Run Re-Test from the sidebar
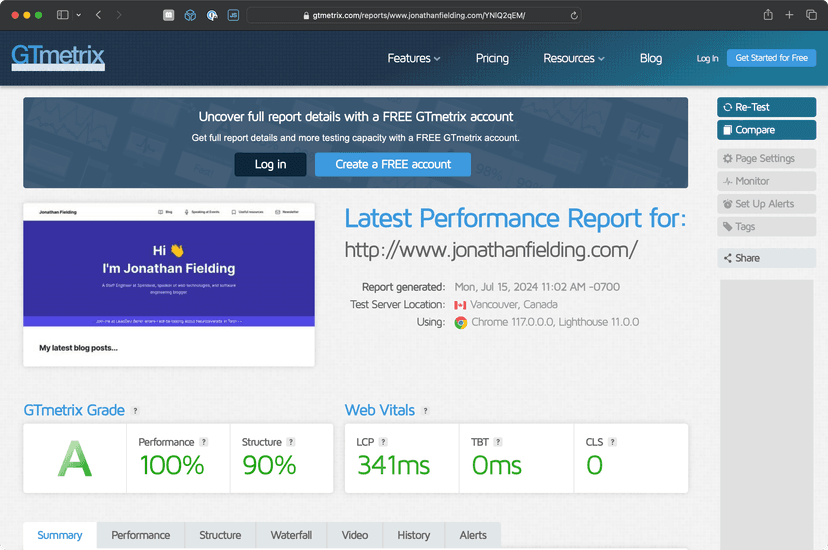828x550 pixels. (766, 107)
